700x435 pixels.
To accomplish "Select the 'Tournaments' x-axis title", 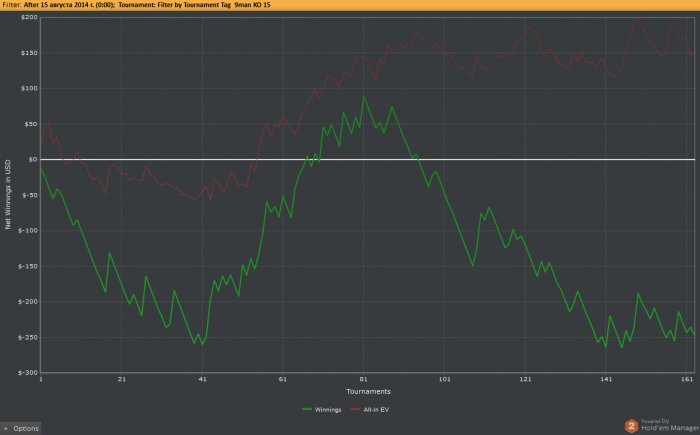I will [x=368, y=392].
